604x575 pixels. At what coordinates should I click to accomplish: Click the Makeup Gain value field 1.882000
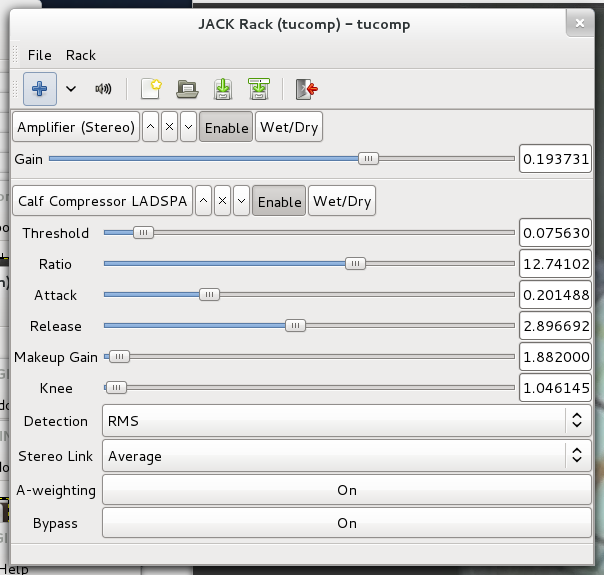pos(555,357)
